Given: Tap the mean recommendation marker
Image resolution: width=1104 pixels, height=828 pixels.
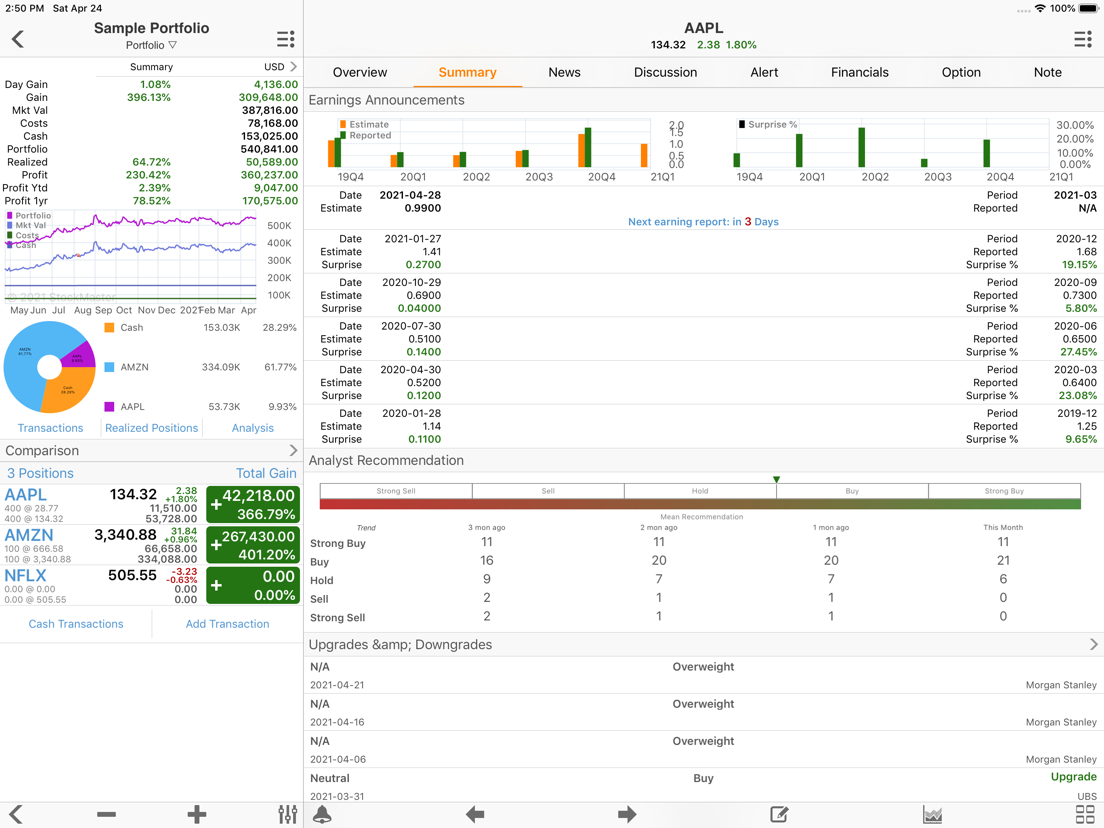Looking at the screenshot, I should click(777, 479).
